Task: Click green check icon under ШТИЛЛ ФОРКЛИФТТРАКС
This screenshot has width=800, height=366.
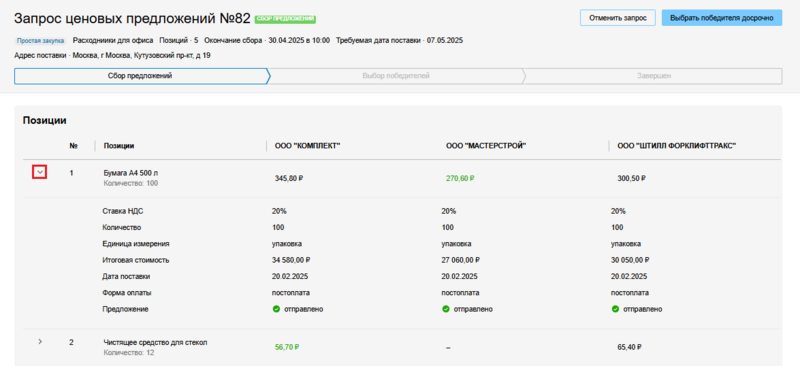Action: tap(615, 309)
